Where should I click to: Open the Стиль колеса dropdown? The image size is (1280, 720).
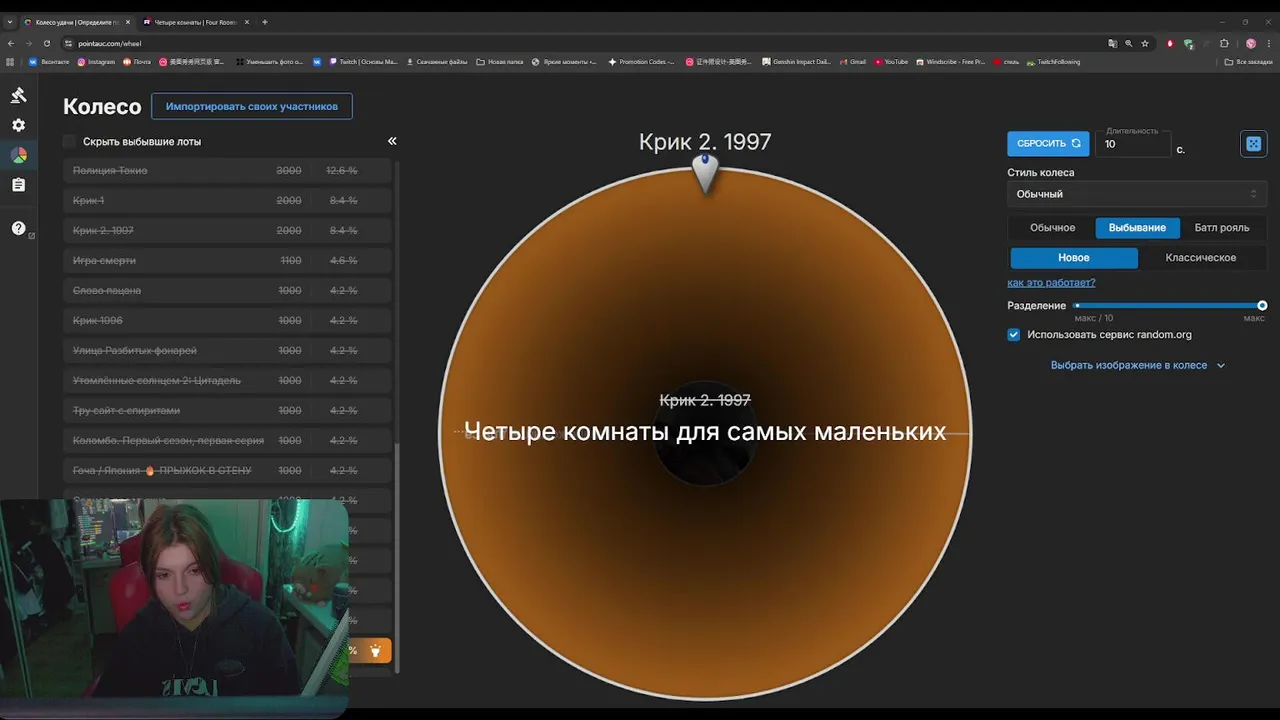click(1137, 194)
